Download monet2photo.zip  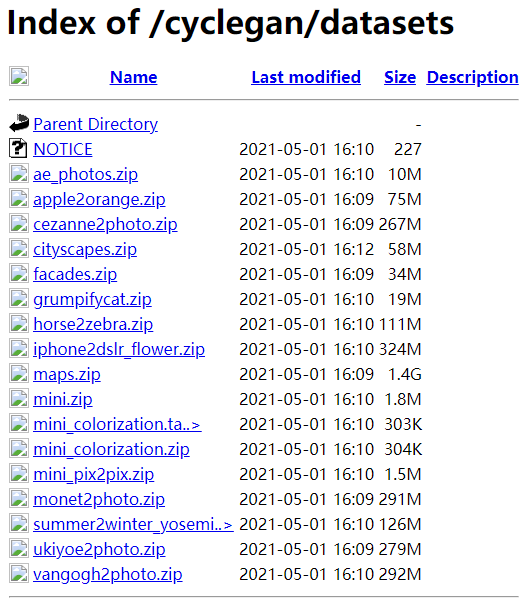99,499
